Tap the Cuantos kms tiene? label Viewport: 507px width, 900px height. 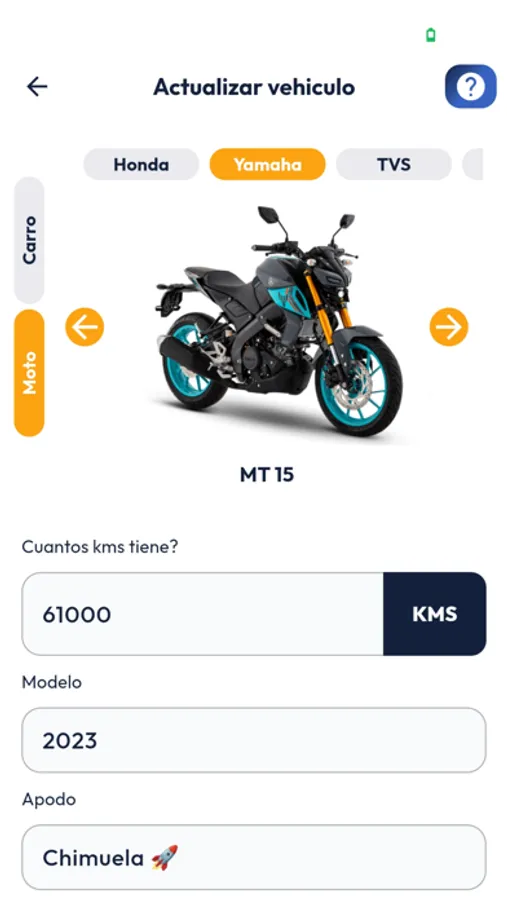pos(100,547)
